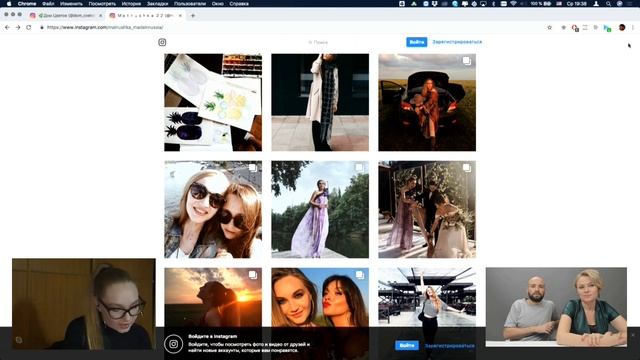The width and height of the screenshot is (640, 360).
Task: Close the first Instagram tab
Action: click(100, 16)
